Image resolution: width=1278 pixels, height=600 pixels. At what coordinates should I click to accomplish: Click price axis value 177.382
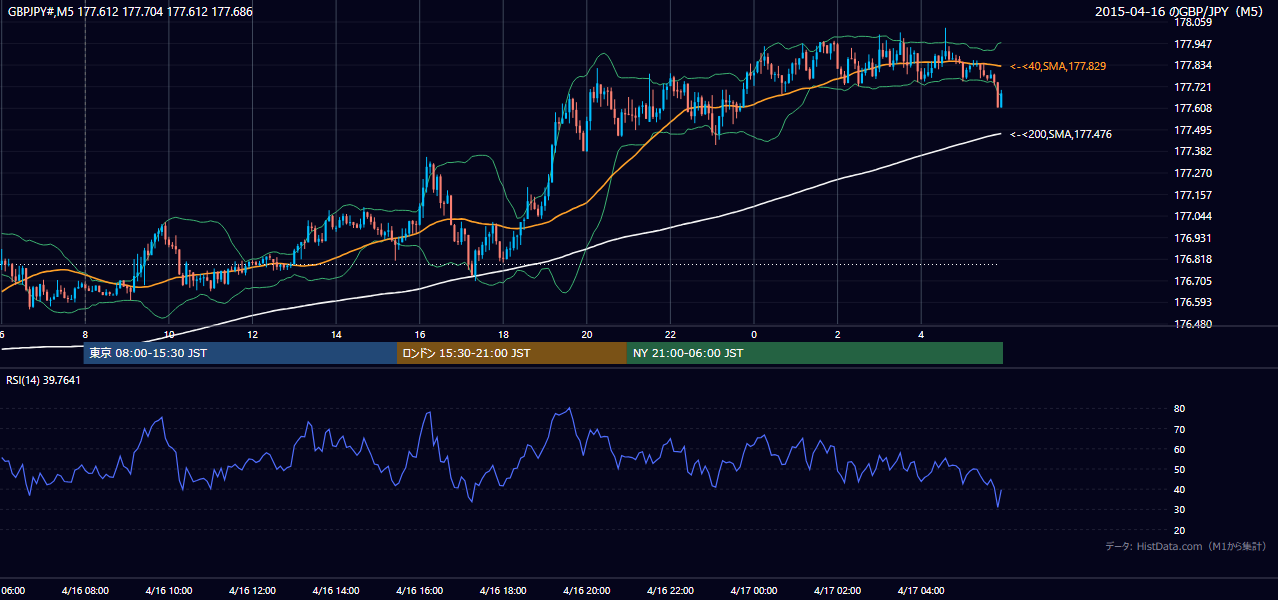tap(1193, 151)
